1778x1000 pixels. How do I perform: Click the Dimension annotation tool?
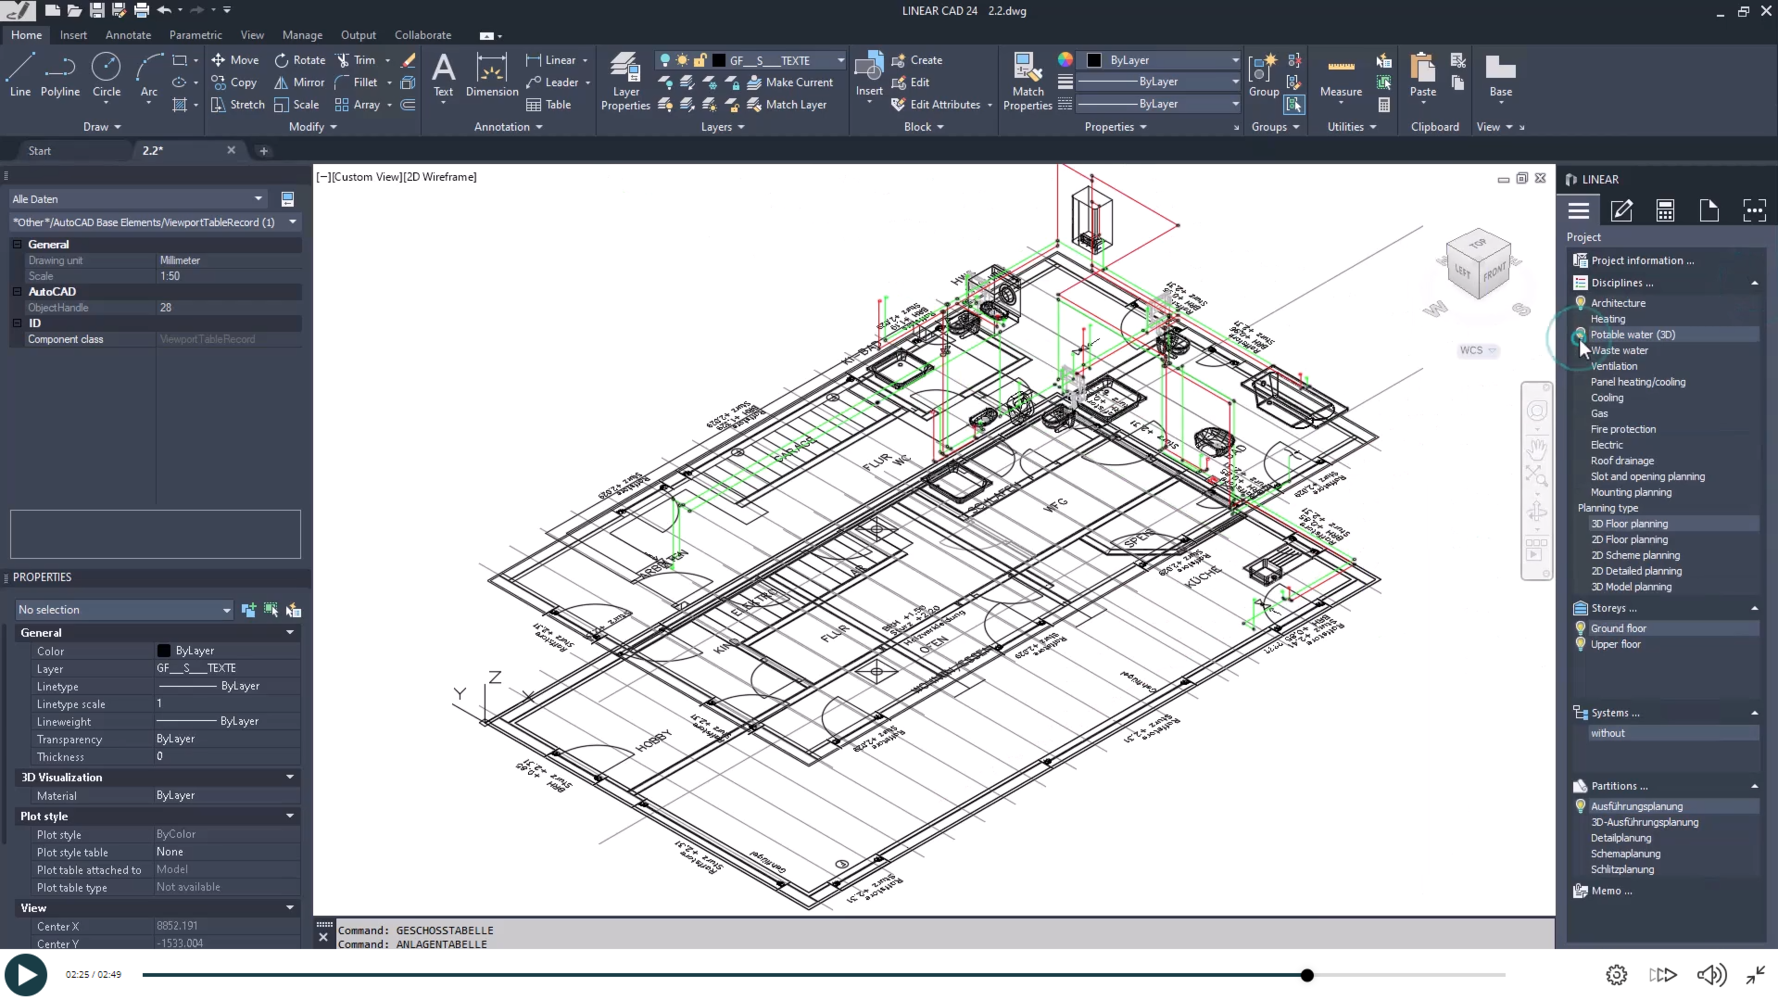tap(491, 75)
